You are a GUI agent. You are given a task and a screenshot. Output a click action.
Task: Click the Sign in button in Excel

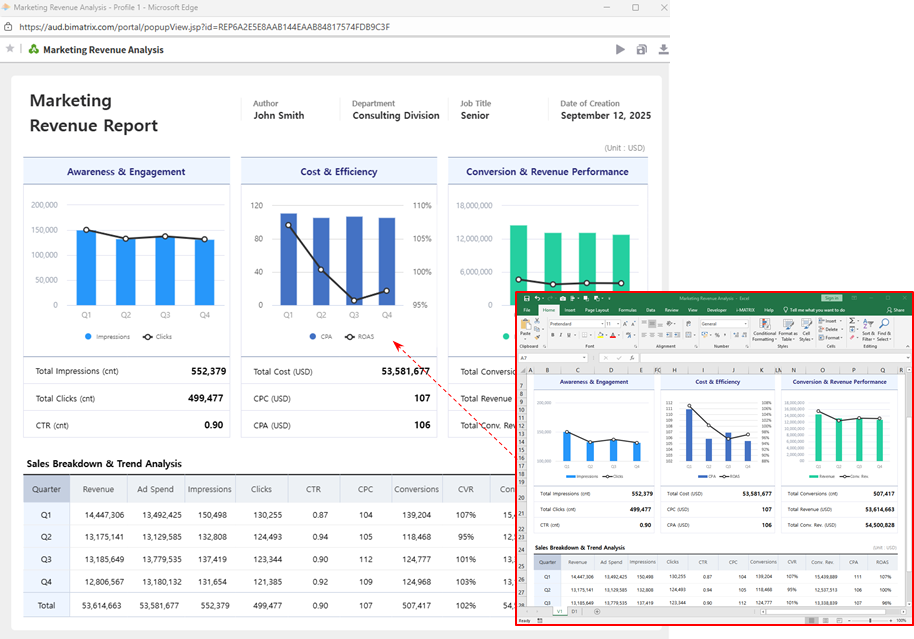(x=831, y=298)
